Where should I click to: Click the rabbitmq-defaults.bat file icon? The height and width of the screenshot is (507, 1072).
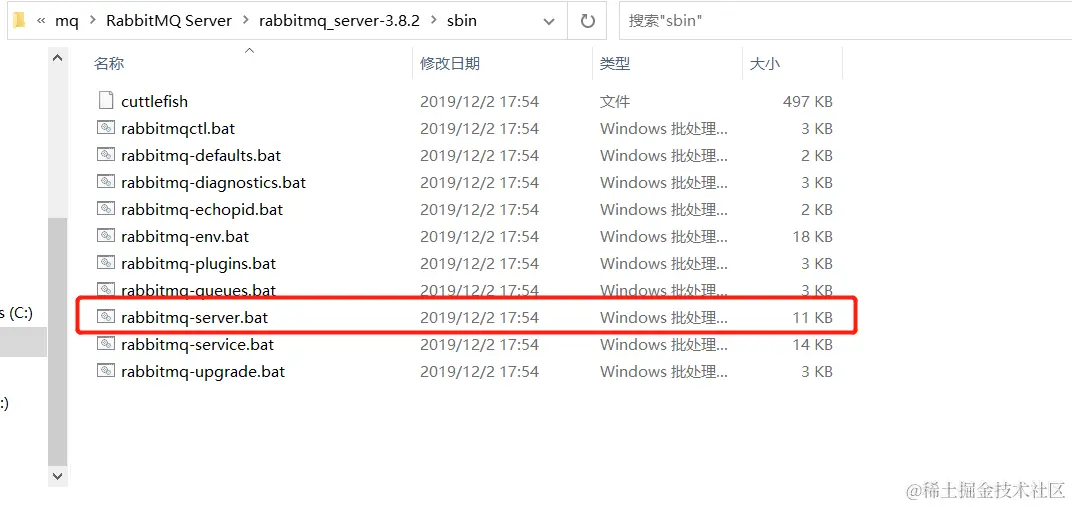(105, 155)
